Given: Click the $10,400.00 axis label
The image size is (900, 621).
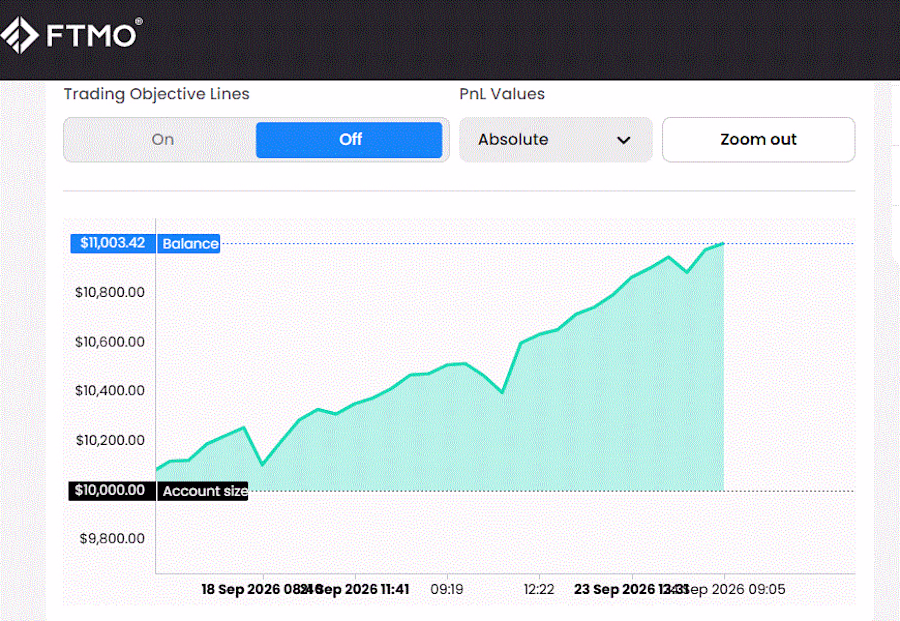Looking at the screenshot, I should pos(110,391).
